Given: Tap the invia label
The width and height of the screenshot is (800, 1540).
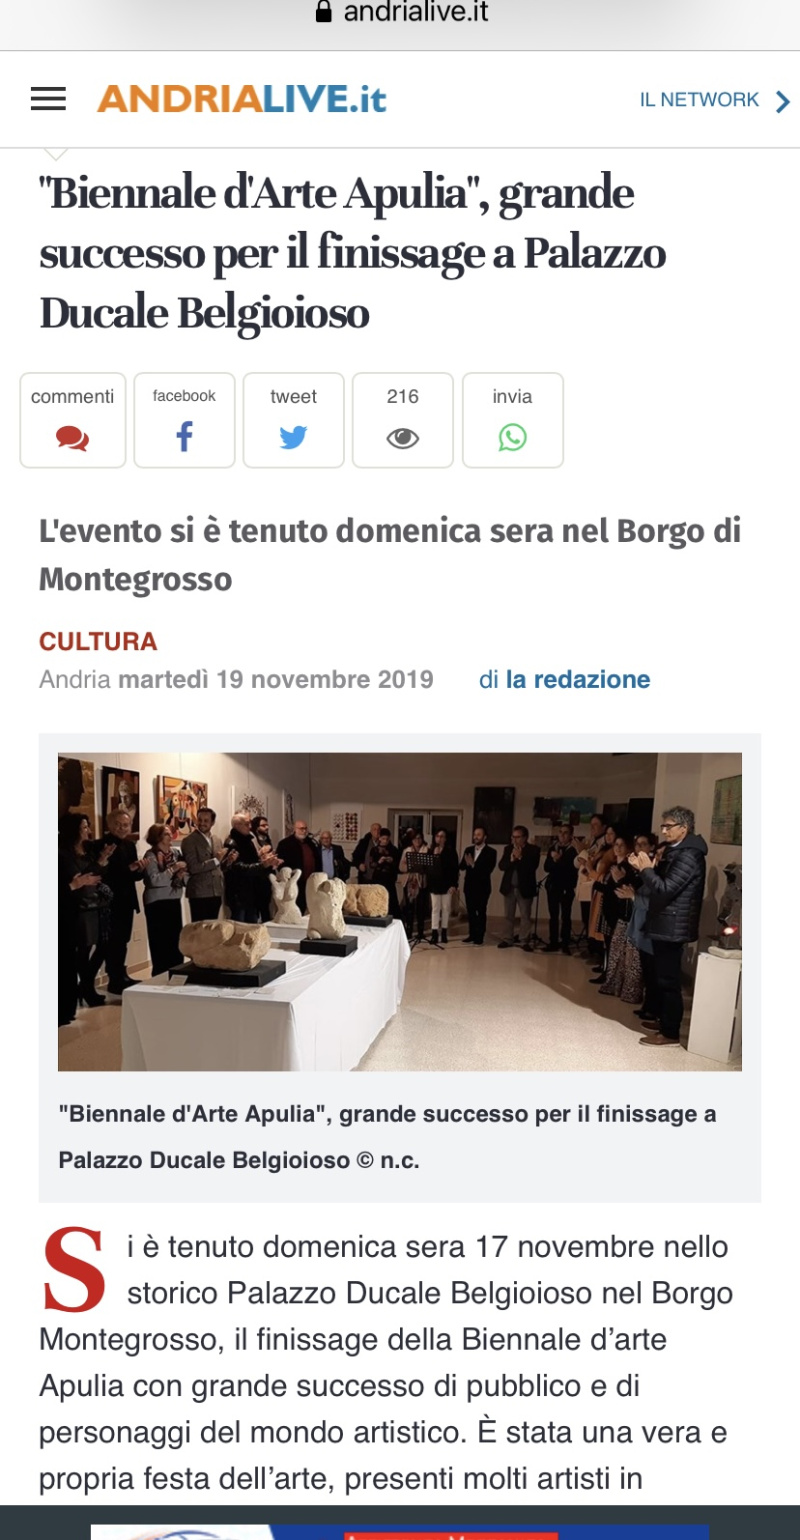Looking at the screenshot, I should [x=512, y=396].
